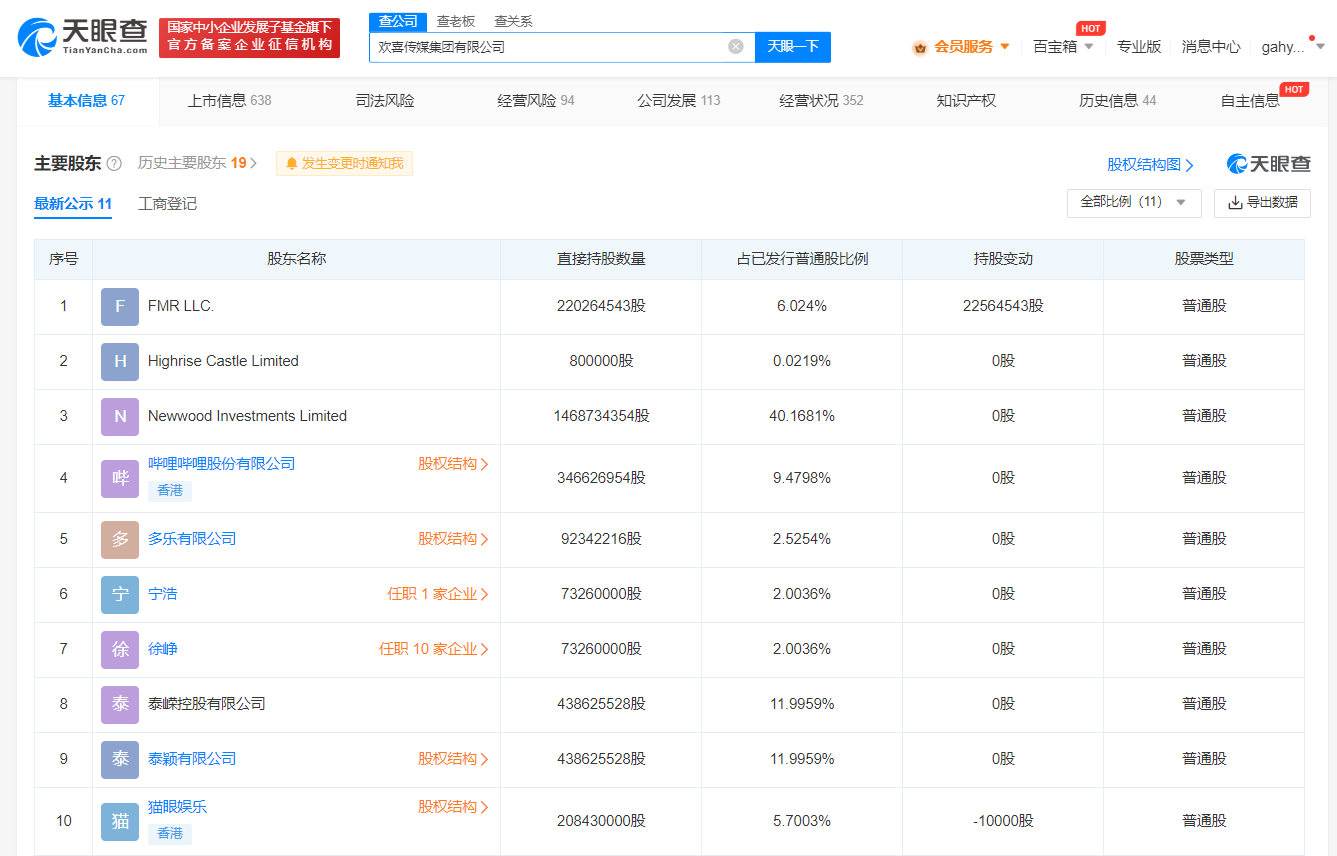Switch to the 工商登记 tab
This screenshot has height=856, width=1337.
166,203
